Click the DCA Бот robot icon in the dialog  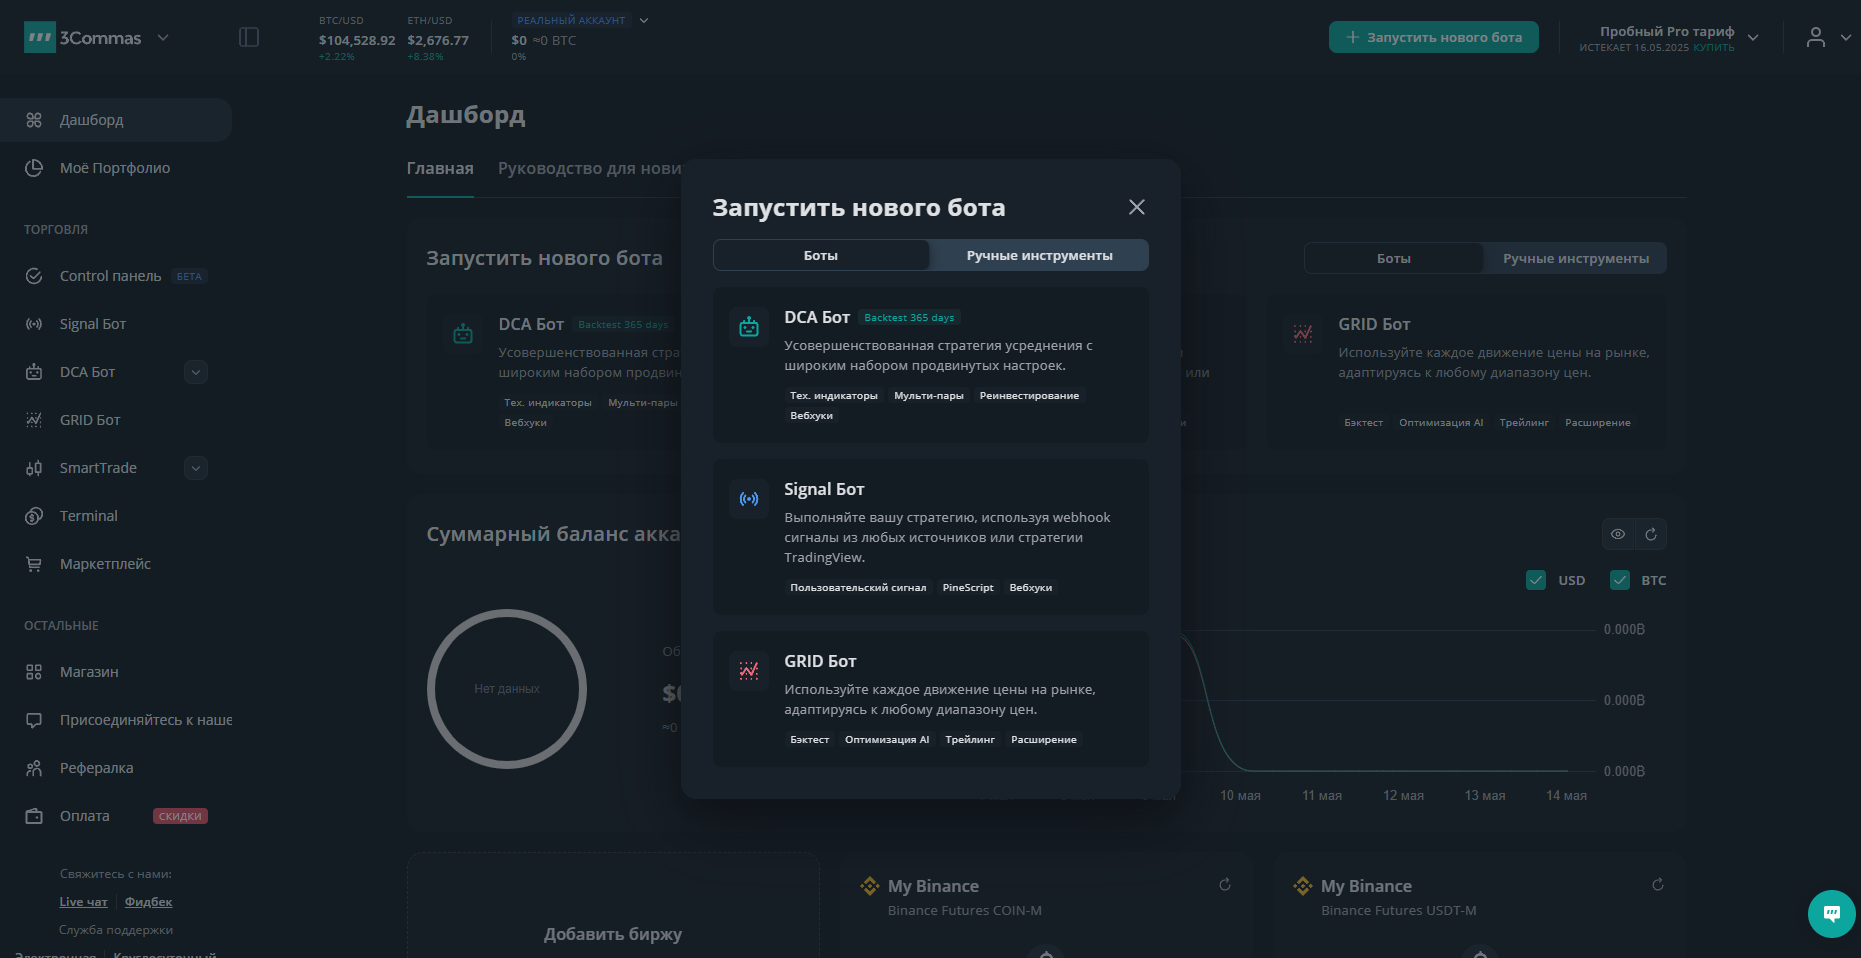[749, 326]
